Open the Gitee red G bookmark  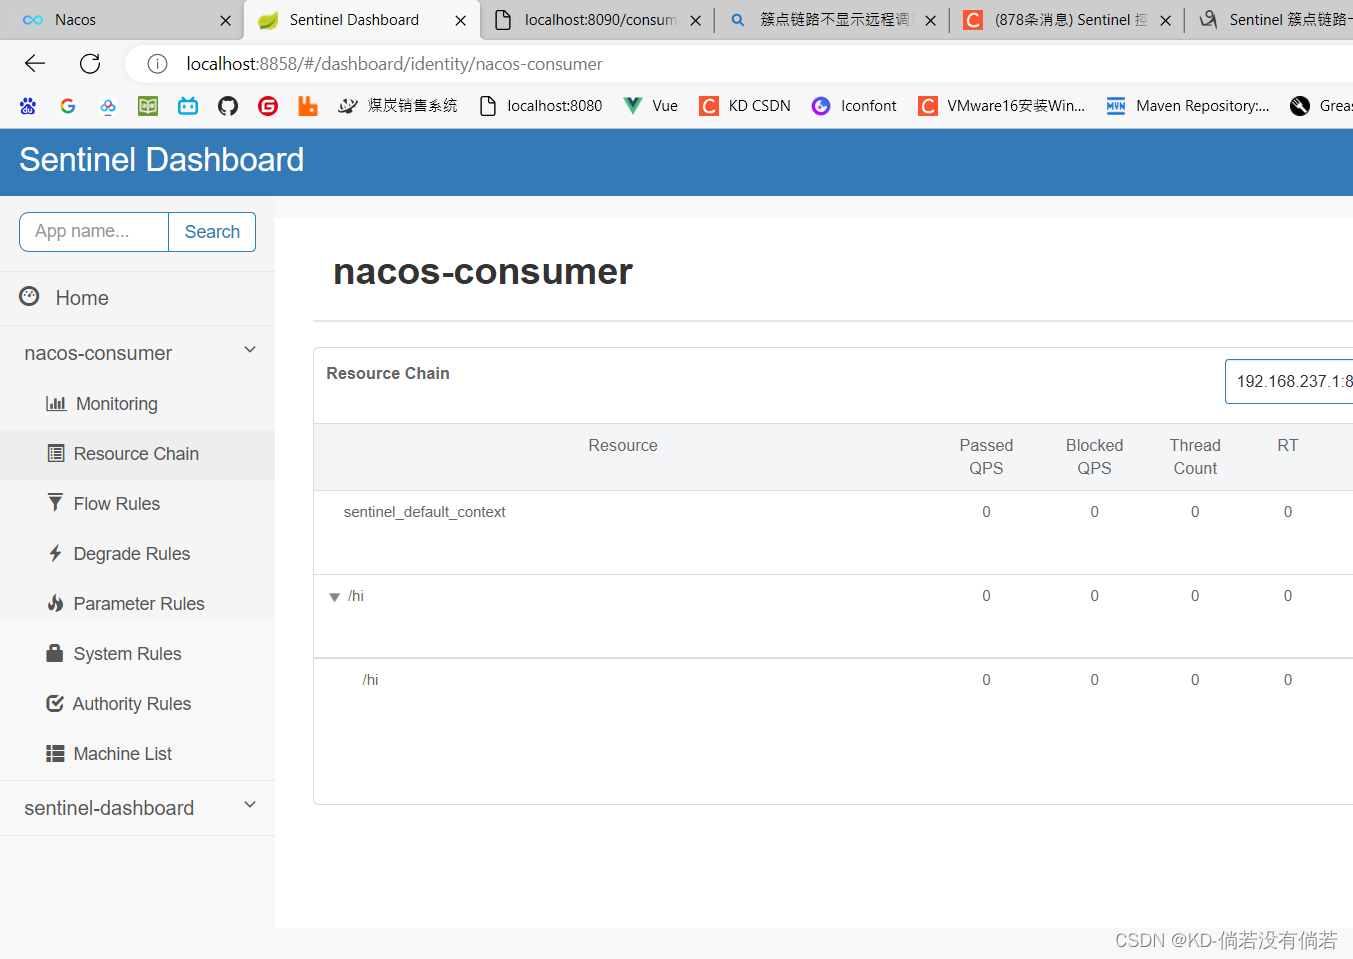pos(268,106)
